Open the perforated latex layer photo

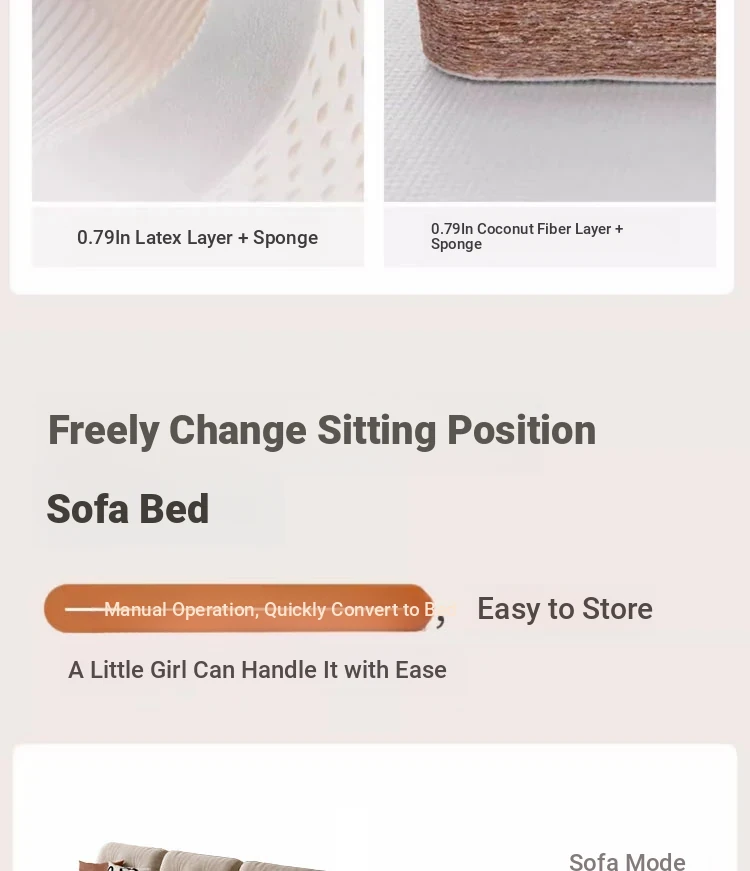point(198,101)
